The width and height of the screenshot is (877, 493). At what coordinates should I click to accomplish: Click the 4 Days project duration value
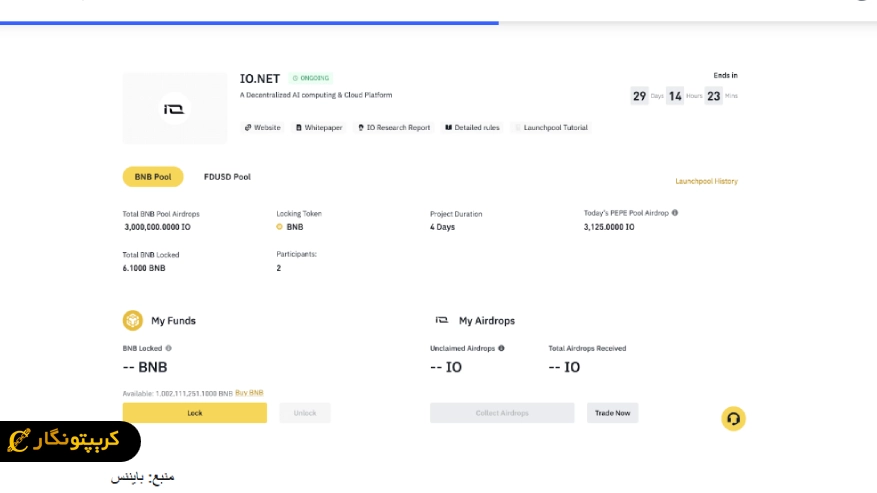pyautogui.click(x=442, y=227)
